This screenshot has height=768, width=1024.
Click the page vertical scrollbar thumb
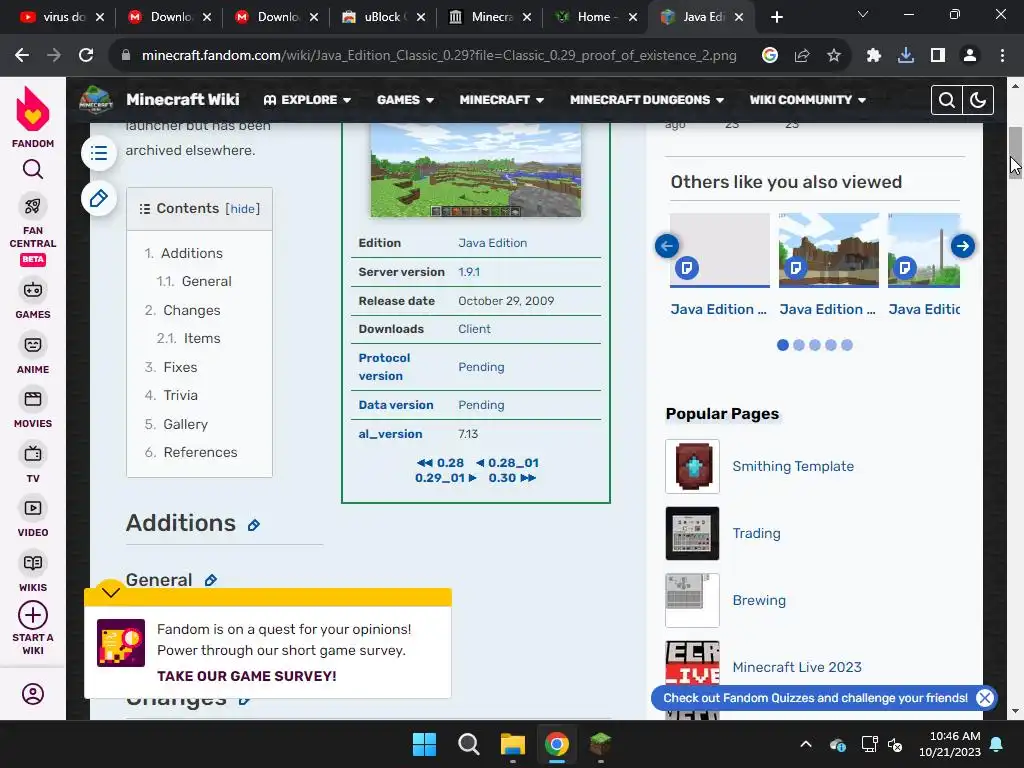tap(1016, 151)
